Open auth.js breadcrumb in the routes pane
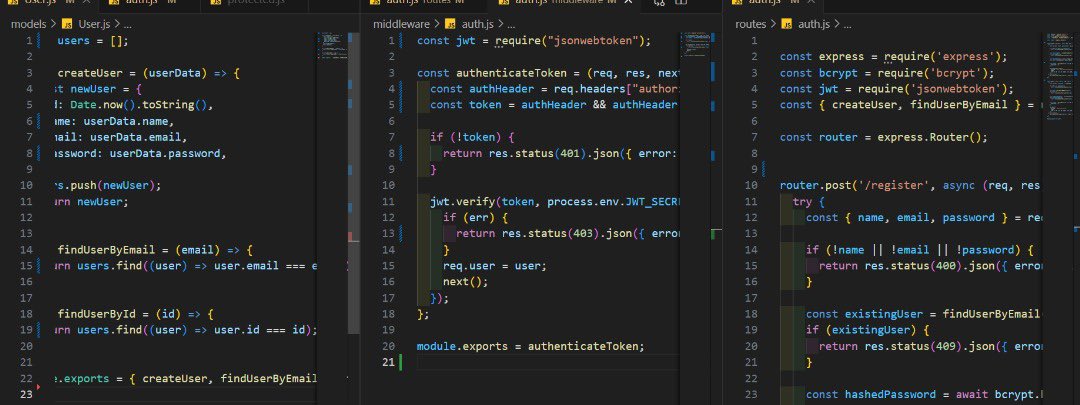The height and width of the screenshot is (405, 1080). pyautogui.click(x=813, y=24)
